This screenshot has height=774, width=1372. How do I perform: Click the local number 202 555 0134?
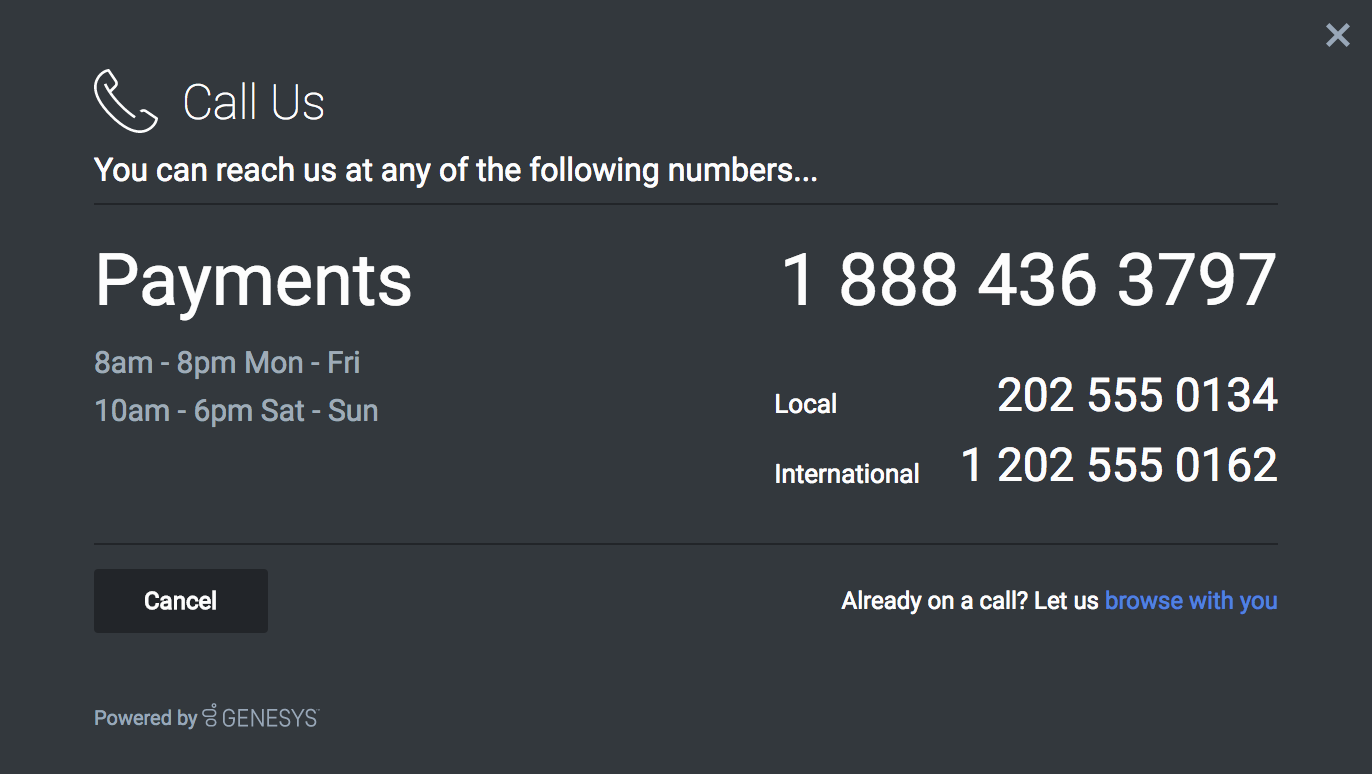pyautogui.click(x=1138, y=395)
